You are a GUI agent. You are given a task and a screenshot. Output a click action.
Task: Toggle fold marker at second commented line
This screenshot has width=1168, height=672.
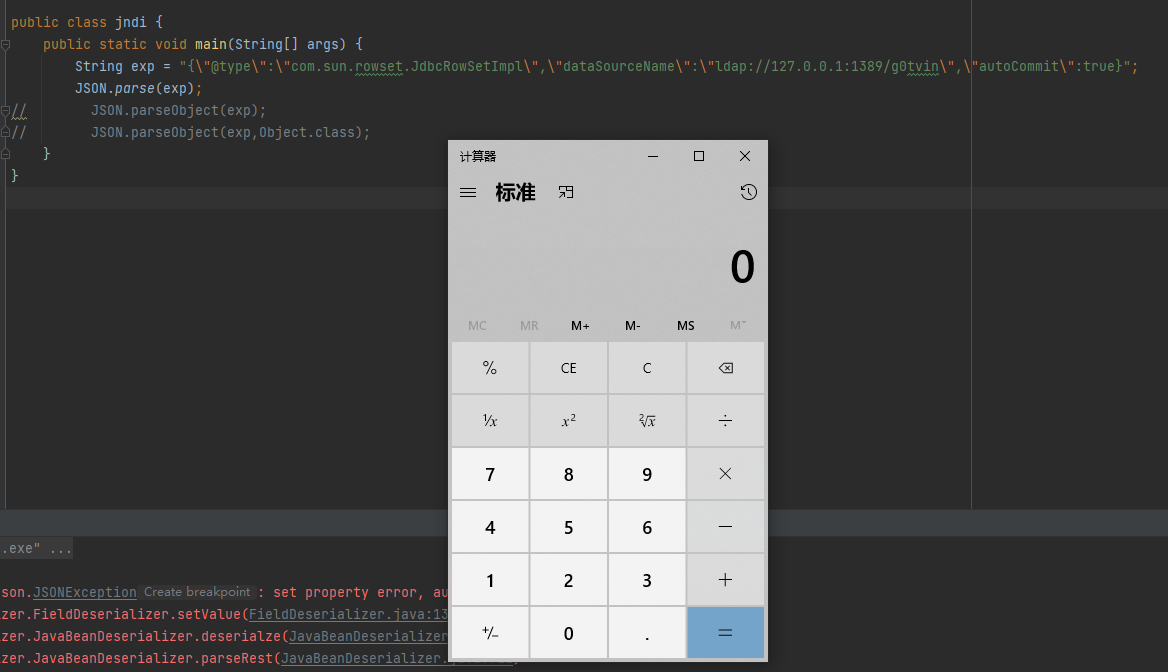pyautogui.click(x=5, y=133)
